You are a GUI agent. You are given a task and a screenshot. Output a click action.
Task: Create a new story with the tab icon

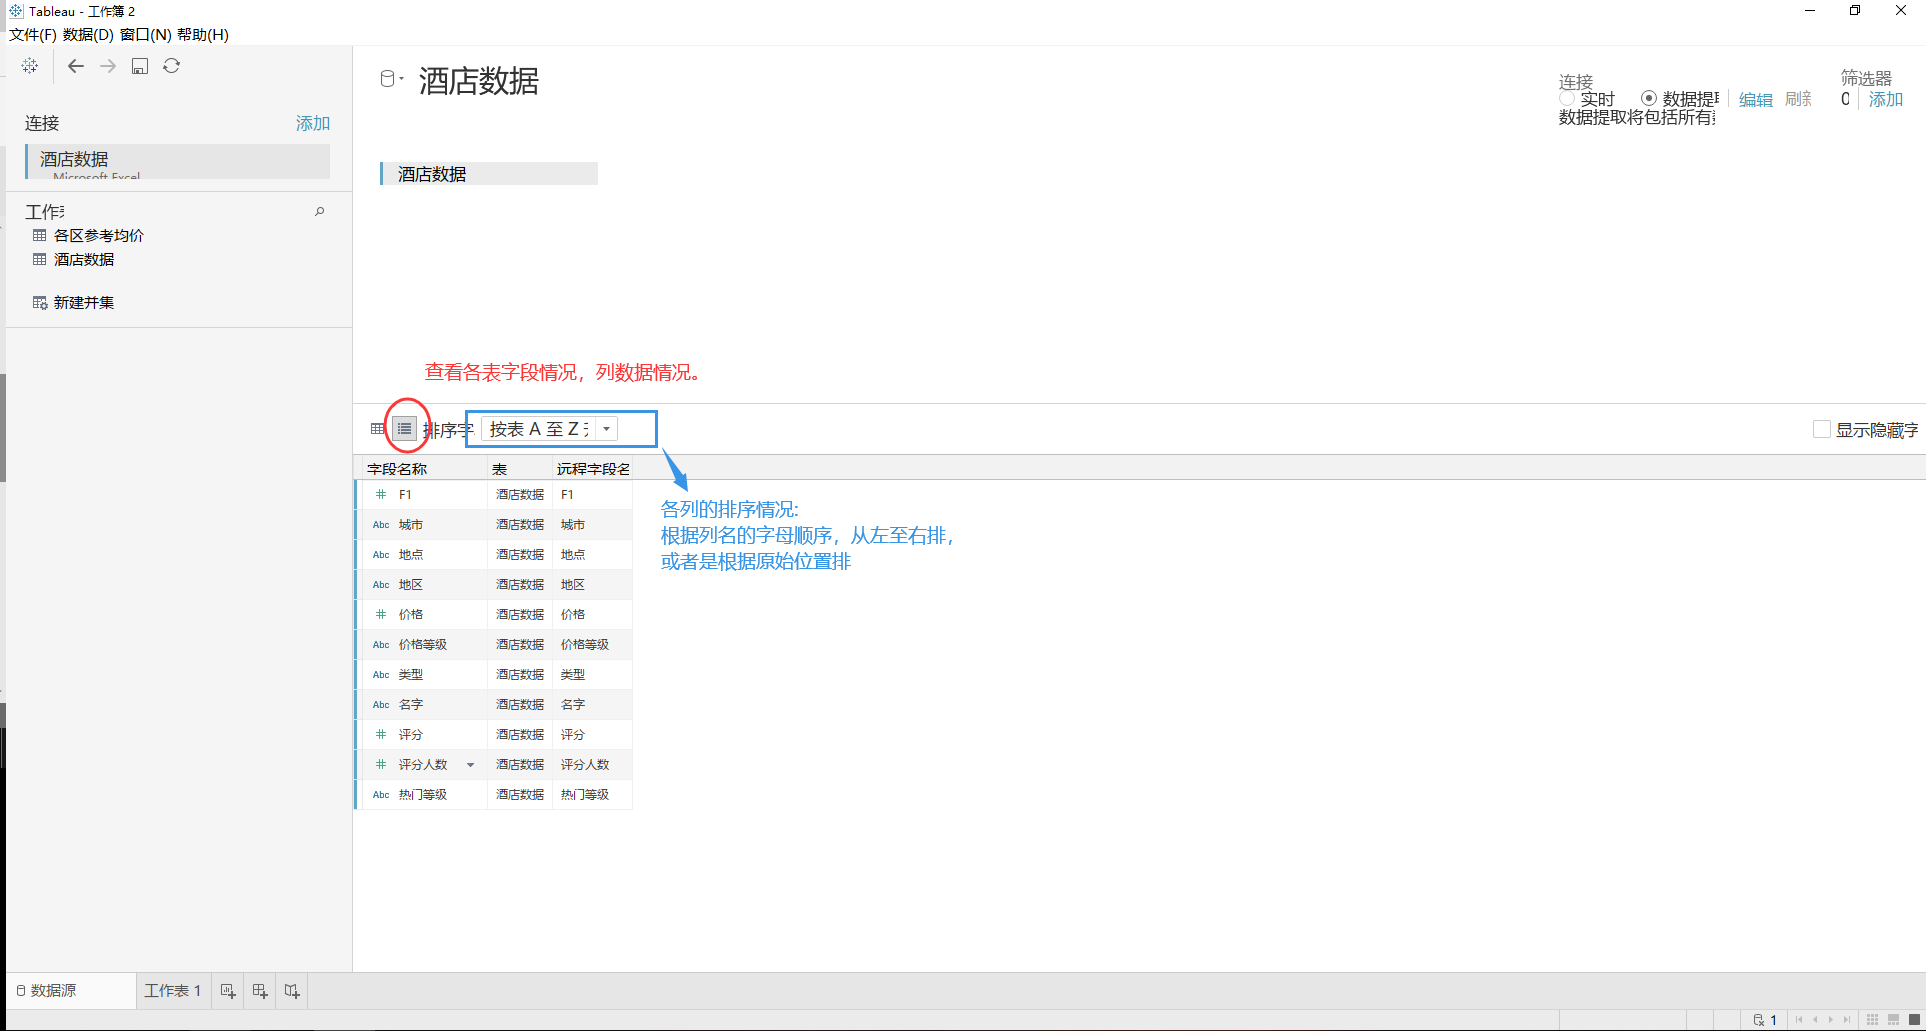(292, 991)
